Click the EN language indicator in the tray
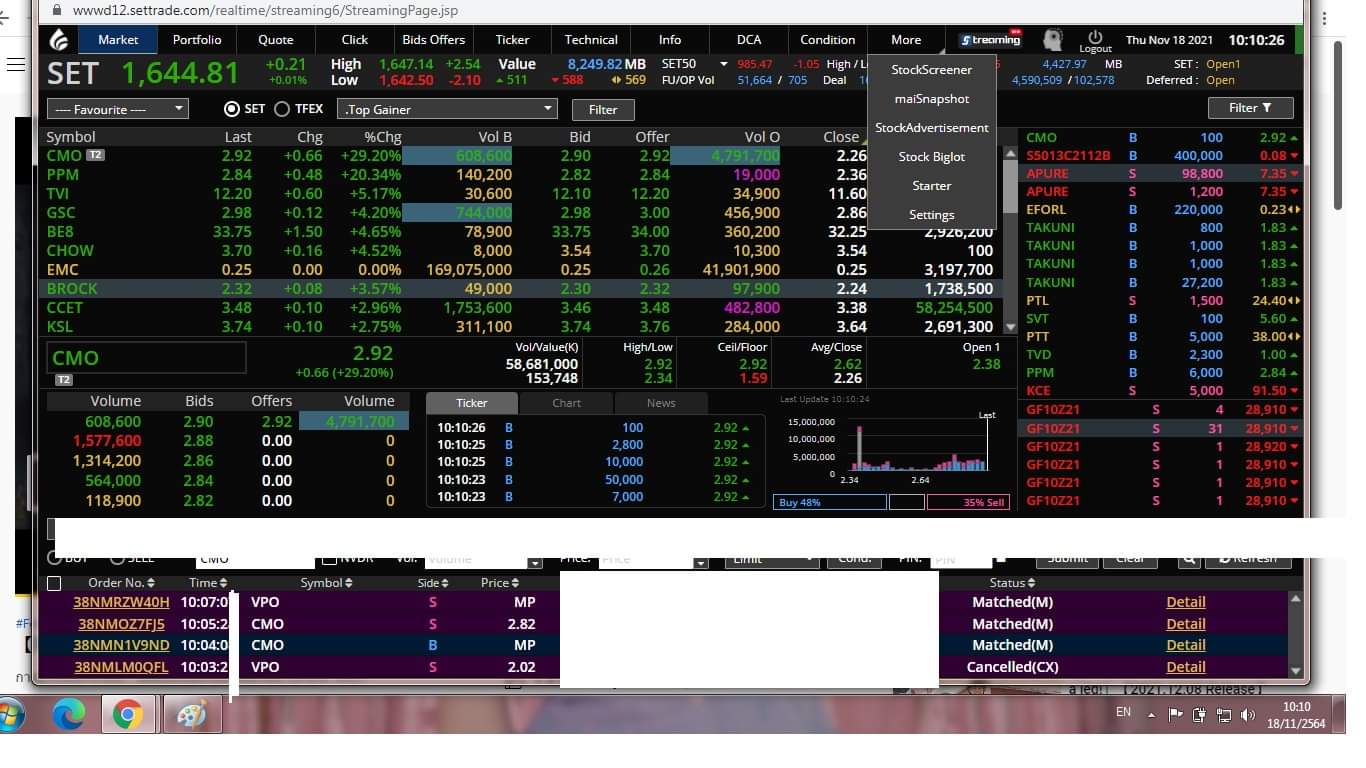The width and height of the screenshot is (1366, 768). (x=1123, y=712)
